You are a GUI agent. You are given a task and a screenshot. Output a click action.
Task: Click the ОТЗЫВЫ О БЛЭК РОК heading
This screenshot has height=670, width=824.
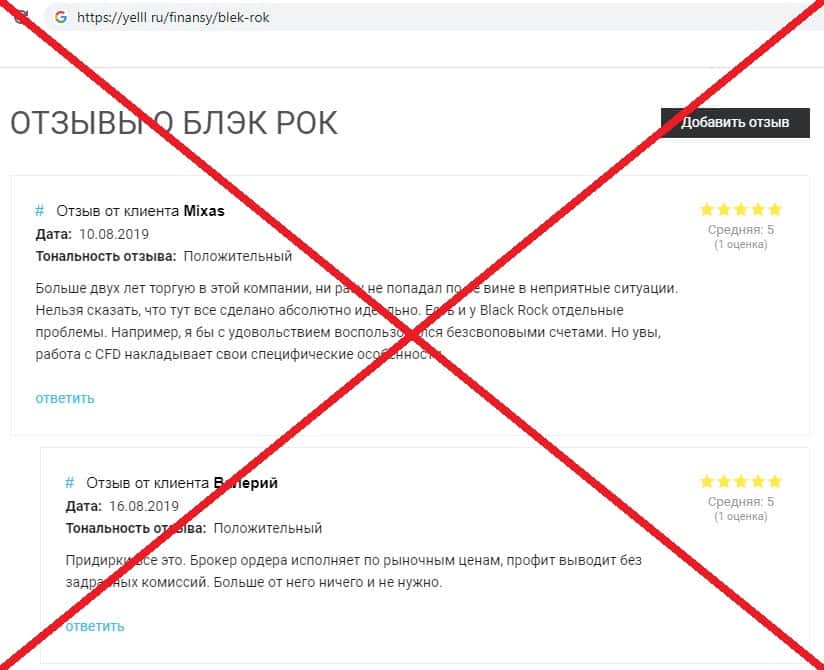pos(173,123)
